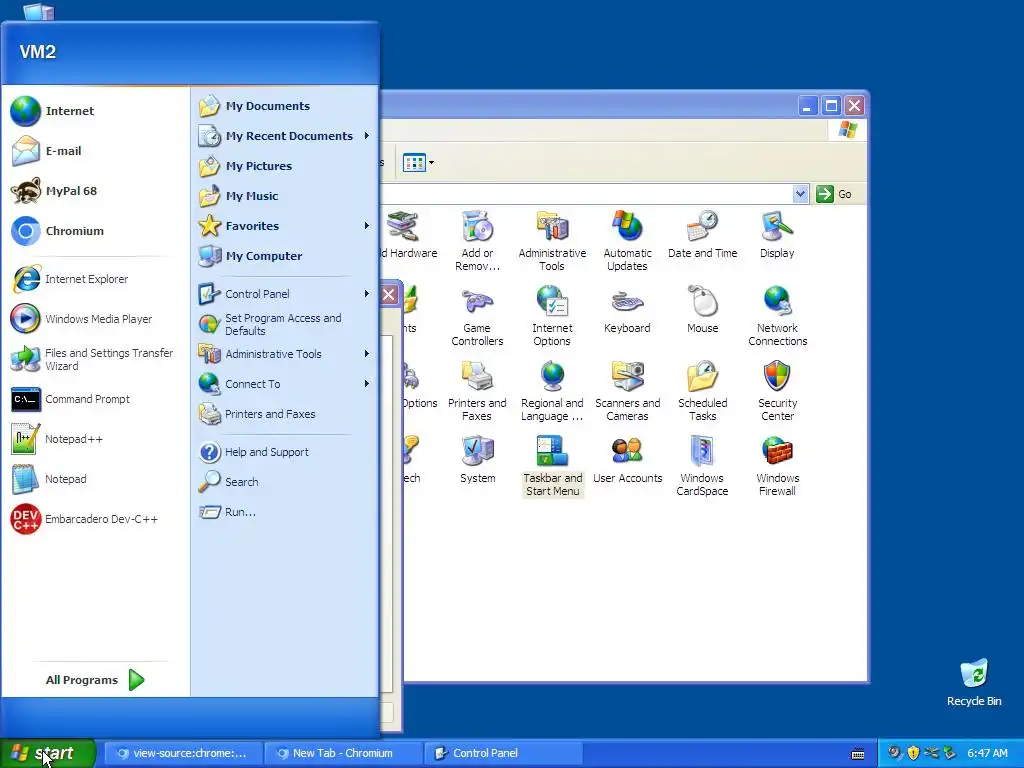The width and height of the screenshot is (1024, 768).
Task: Open Network Connections icon
Action: click(x=777, y=315)
